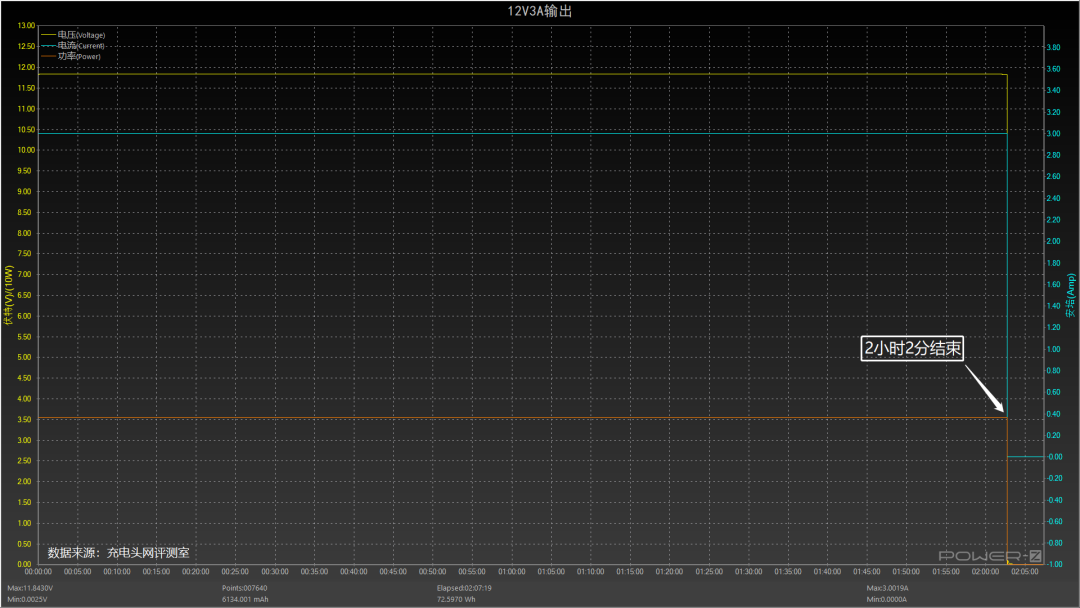Click the 安培(Amp) right axis title
This screenshot has width=1080, height=608.
1070,295
